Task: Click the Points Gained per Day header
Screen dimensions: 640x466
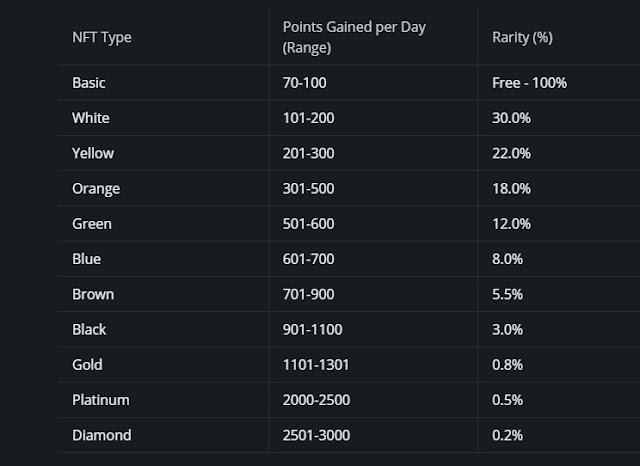Action: pos(354,37)
